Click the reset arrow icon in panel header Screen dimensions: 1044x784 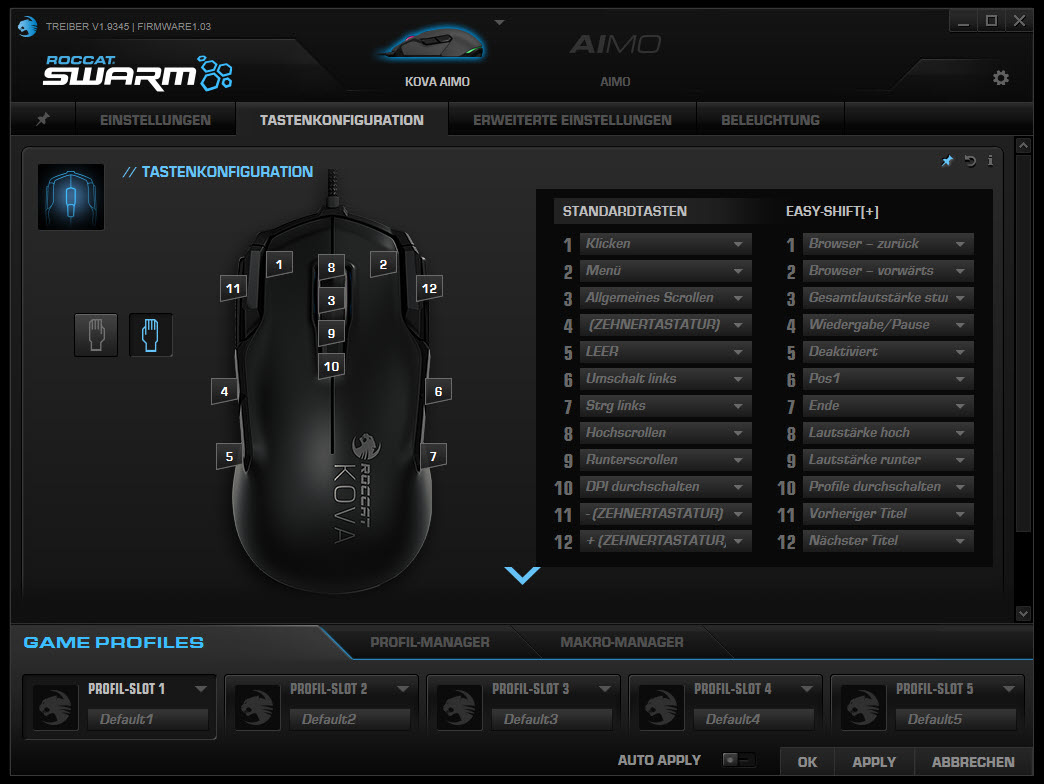pyautogui.click(x=970, y=160)
